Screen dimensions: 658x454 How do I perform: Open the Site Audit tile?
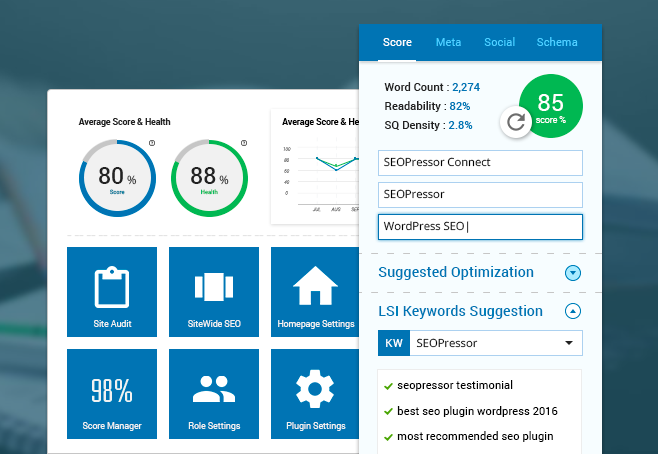point(112,292)
